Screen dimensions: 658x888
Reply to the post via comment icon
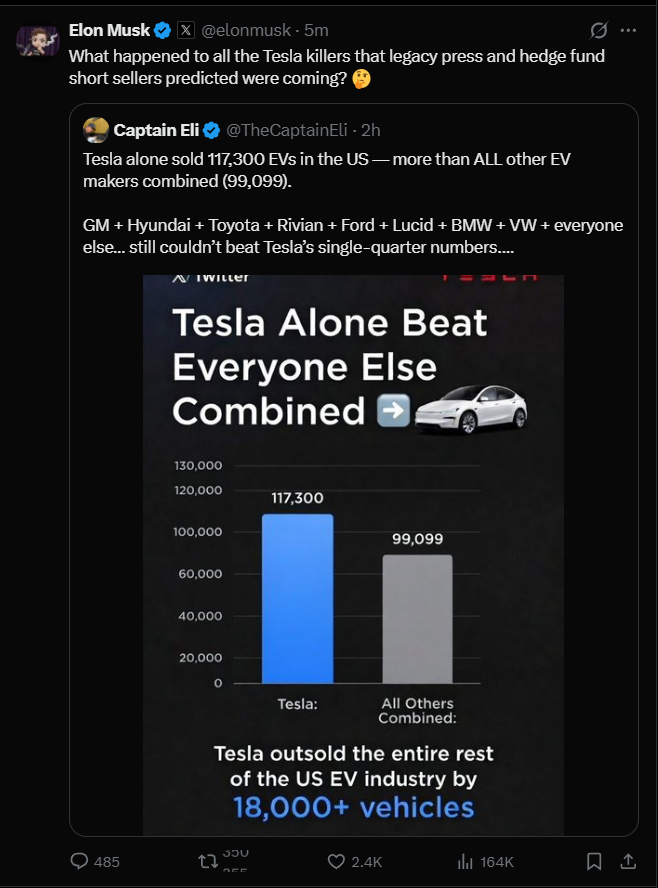(80, 861)
